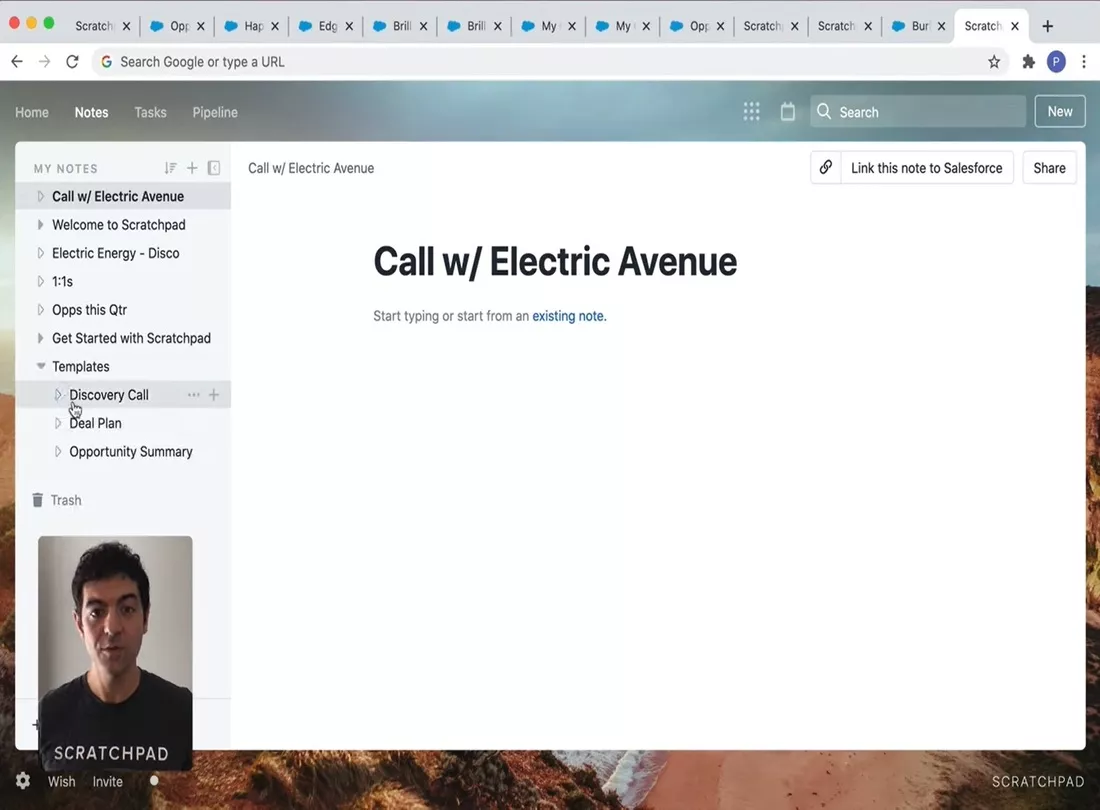Click Call w/ Electric Avenue breadcrumb
The height and width of the screenshot is (810, 1100).
[x=311, y=168]
